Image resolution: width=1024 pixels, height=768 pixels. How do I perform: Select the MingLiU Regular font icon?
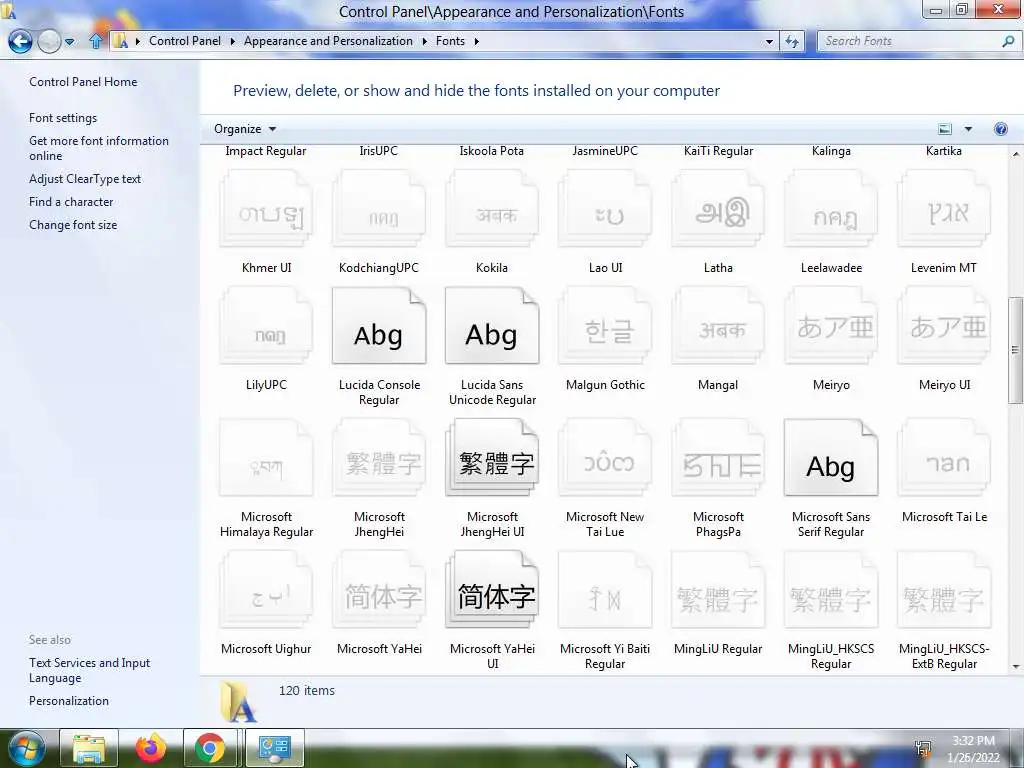pos(718,590)
